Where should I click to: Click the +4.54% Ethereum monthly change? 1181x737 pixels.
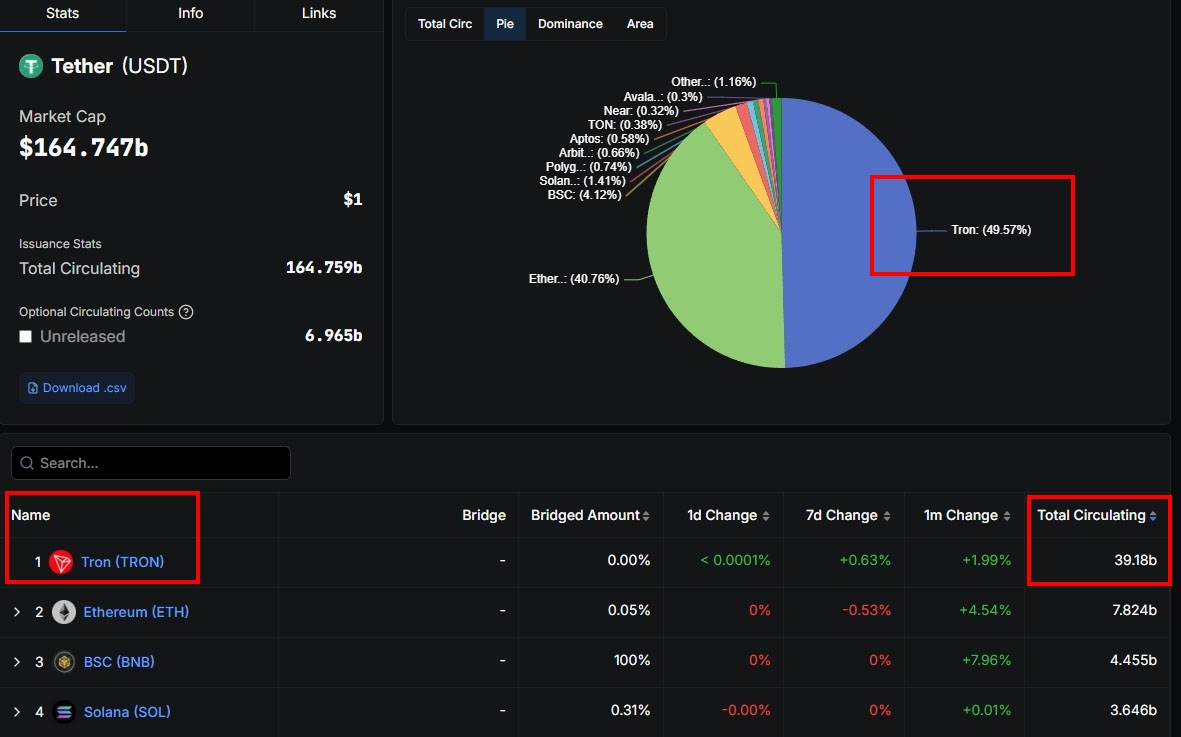coord(985,610)
